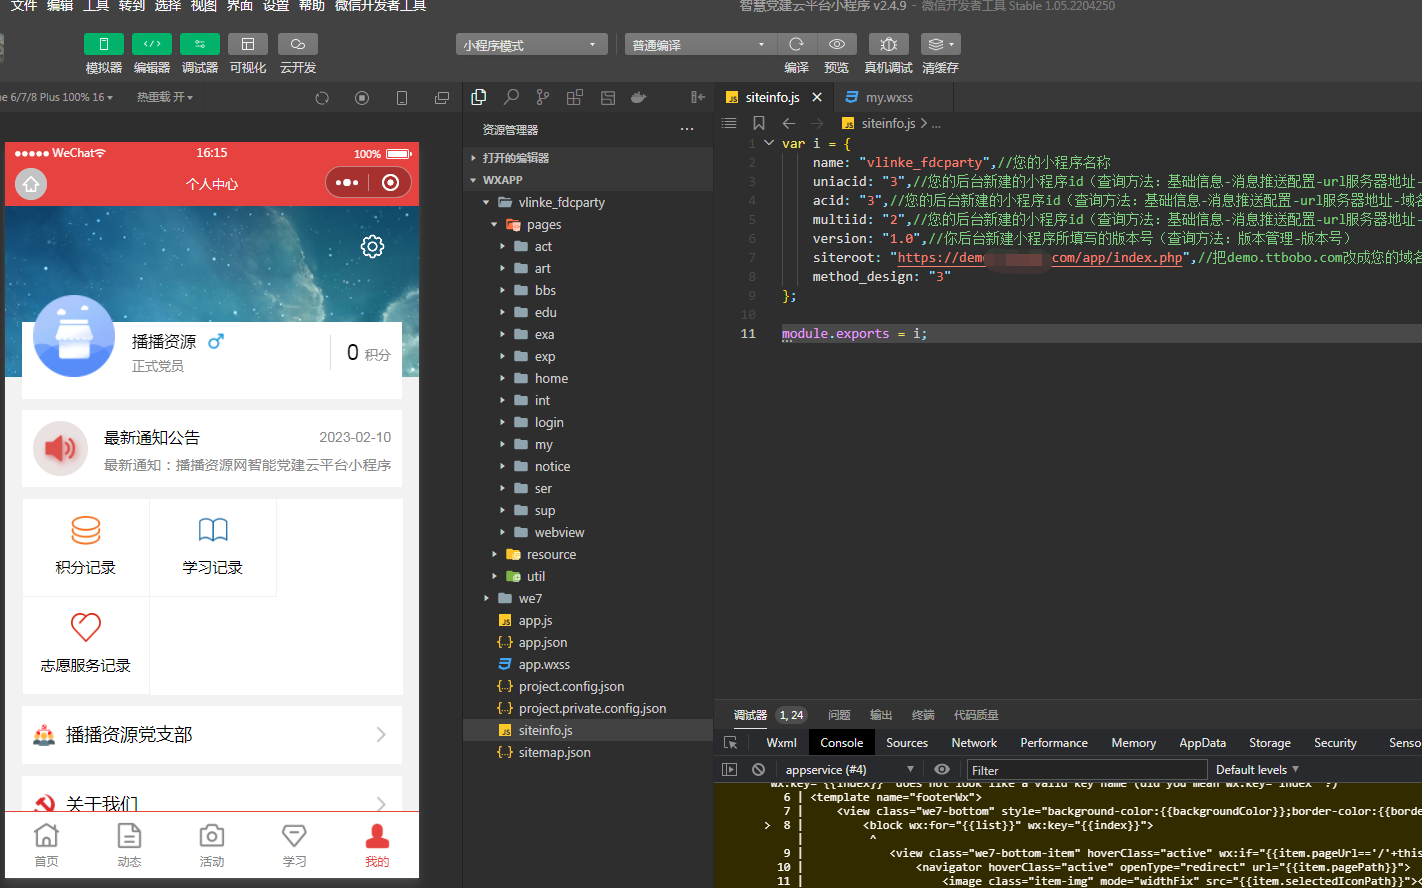Click the compile refresh icon

(796, 44)
